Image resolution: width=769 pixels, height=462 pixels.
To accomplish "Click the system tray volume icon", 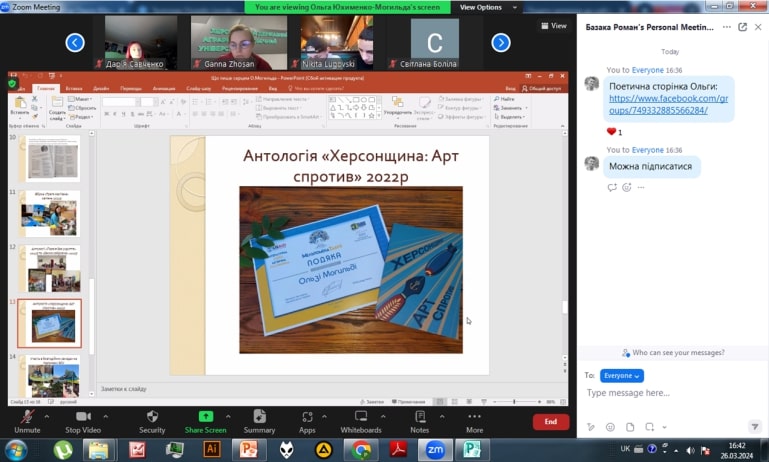I will (691, 450).
